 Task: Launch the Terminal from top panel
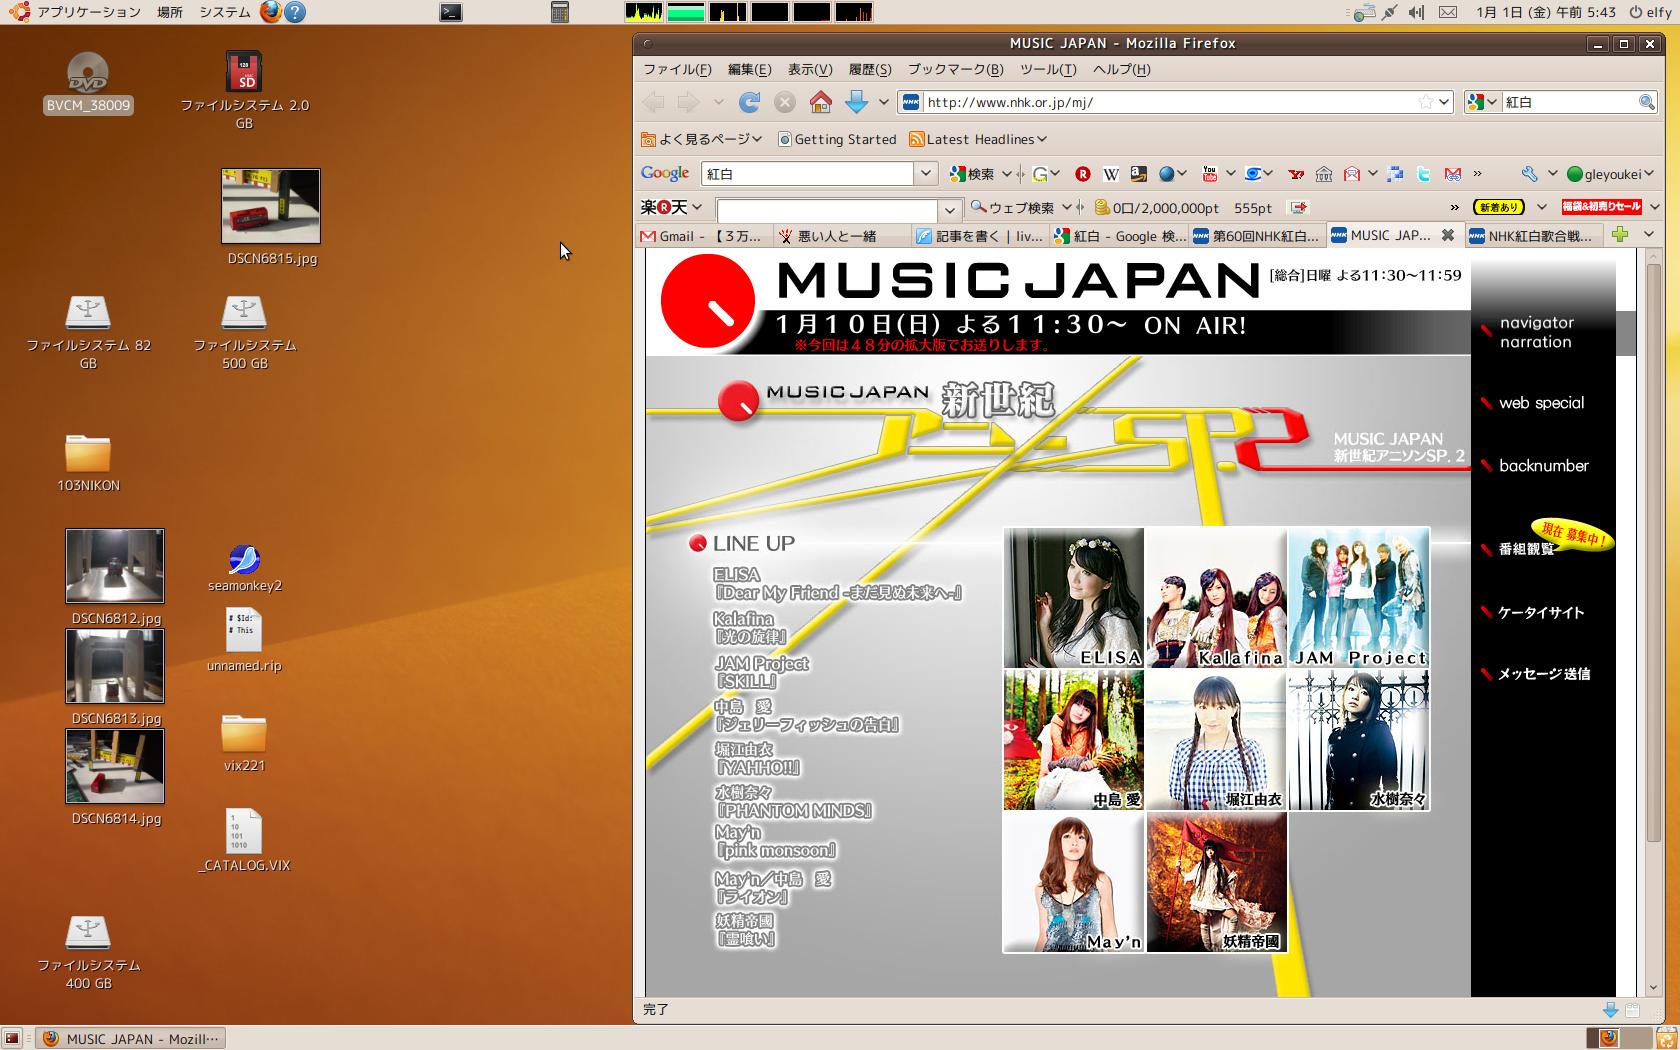[x=451, y=12]
